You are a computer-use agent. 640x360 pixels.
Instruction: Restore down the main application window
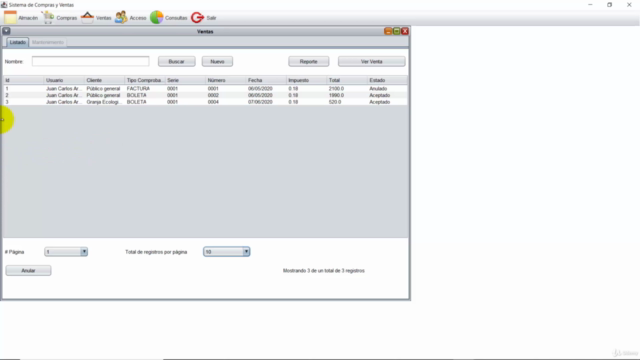[x=609, y=5]
